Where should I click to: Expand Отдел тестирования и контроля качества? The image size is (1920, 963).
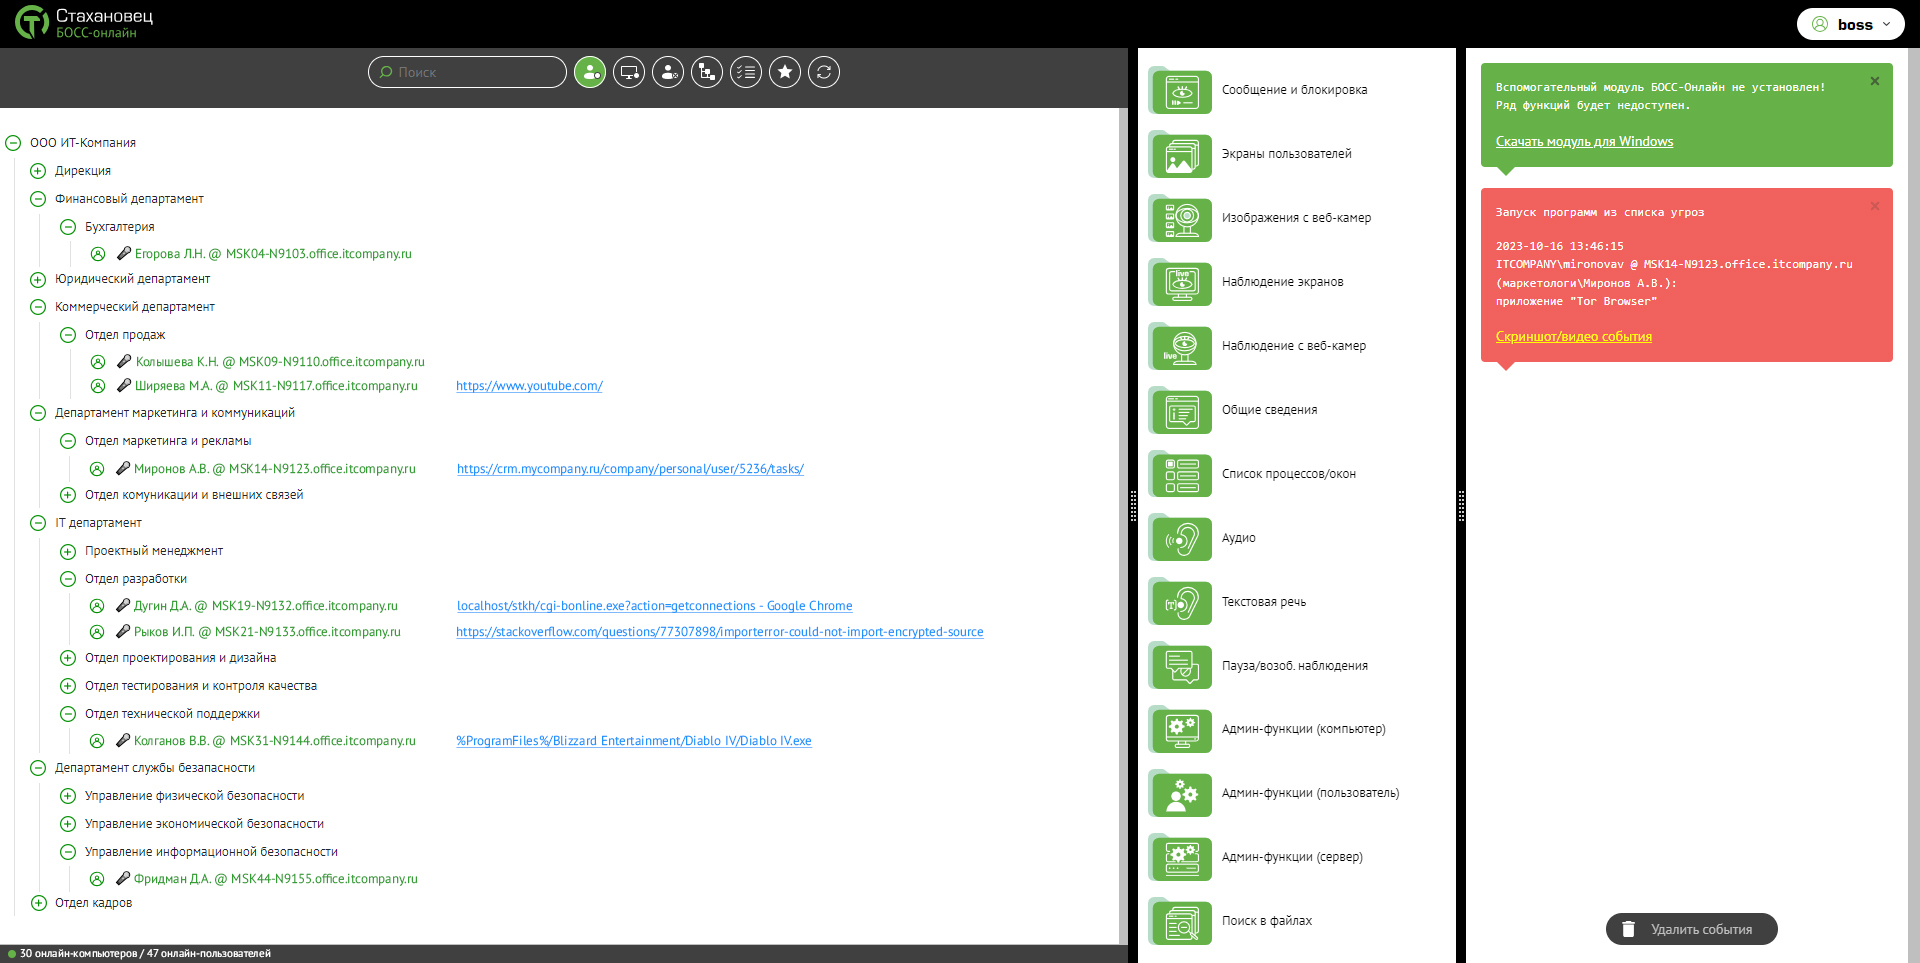68,686
